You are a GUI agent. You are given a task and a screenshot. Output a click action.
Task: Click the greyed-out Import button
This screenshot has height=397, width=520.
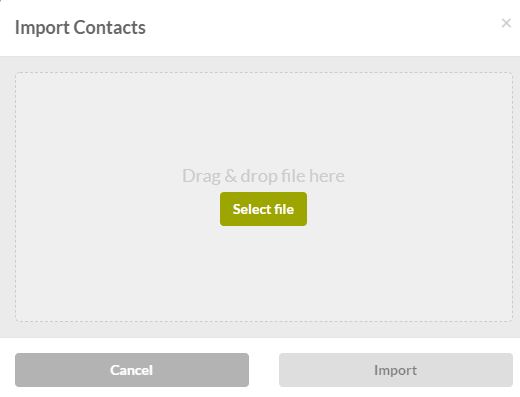pos(396,370)
